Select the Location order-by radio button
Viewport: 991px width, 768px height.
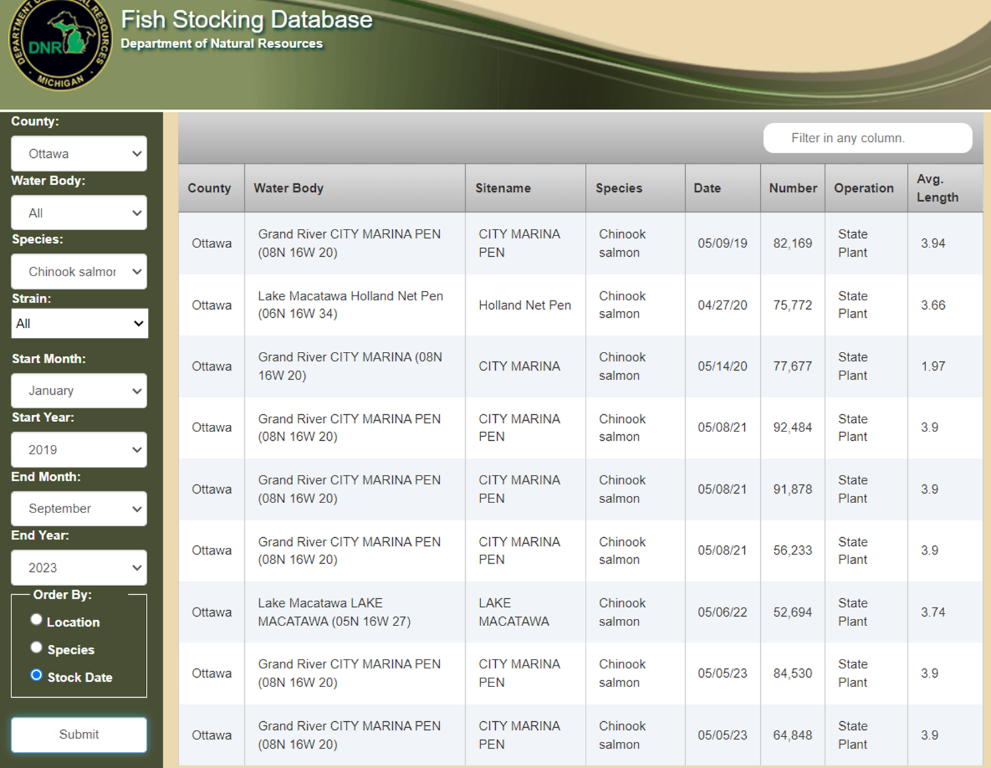point(37,620)
